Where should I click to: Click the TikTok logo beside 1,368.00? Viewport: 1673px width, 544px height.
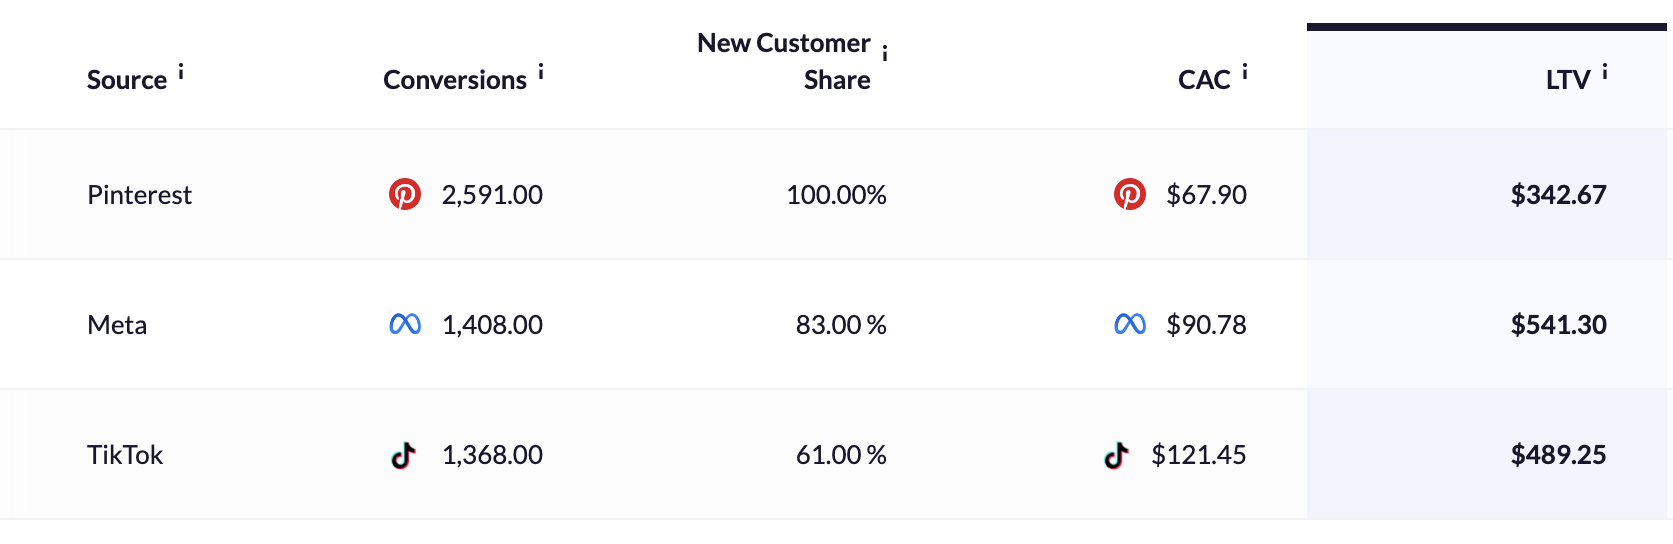tap(403, 455)
